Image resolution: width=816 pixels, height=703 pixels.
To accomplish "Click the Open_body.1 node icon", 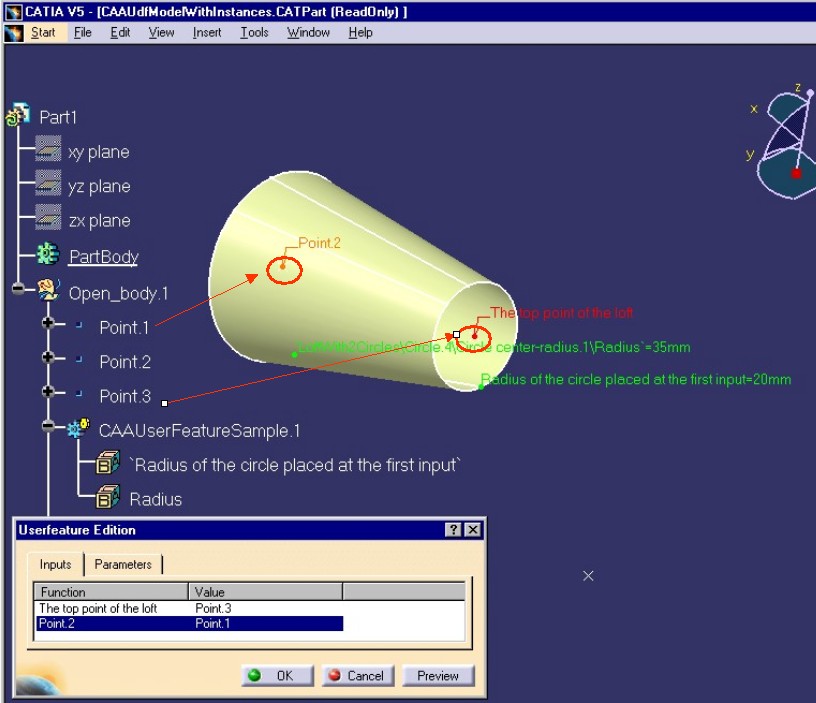I will [48, 290].
